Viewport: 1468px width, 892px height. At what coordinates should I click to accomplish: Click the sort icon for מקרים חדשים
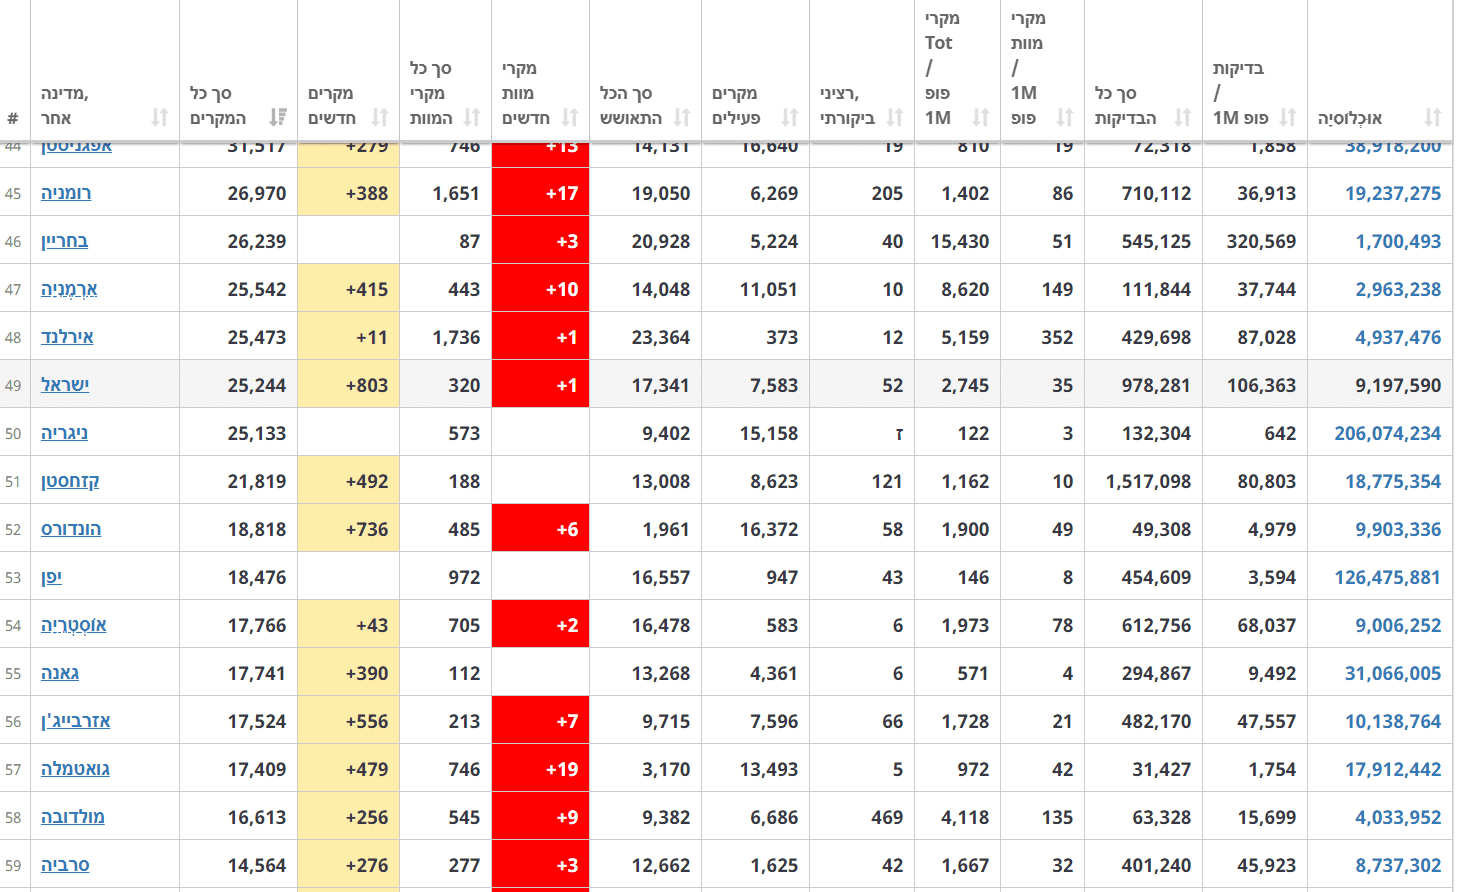click(x=380, y=118)
